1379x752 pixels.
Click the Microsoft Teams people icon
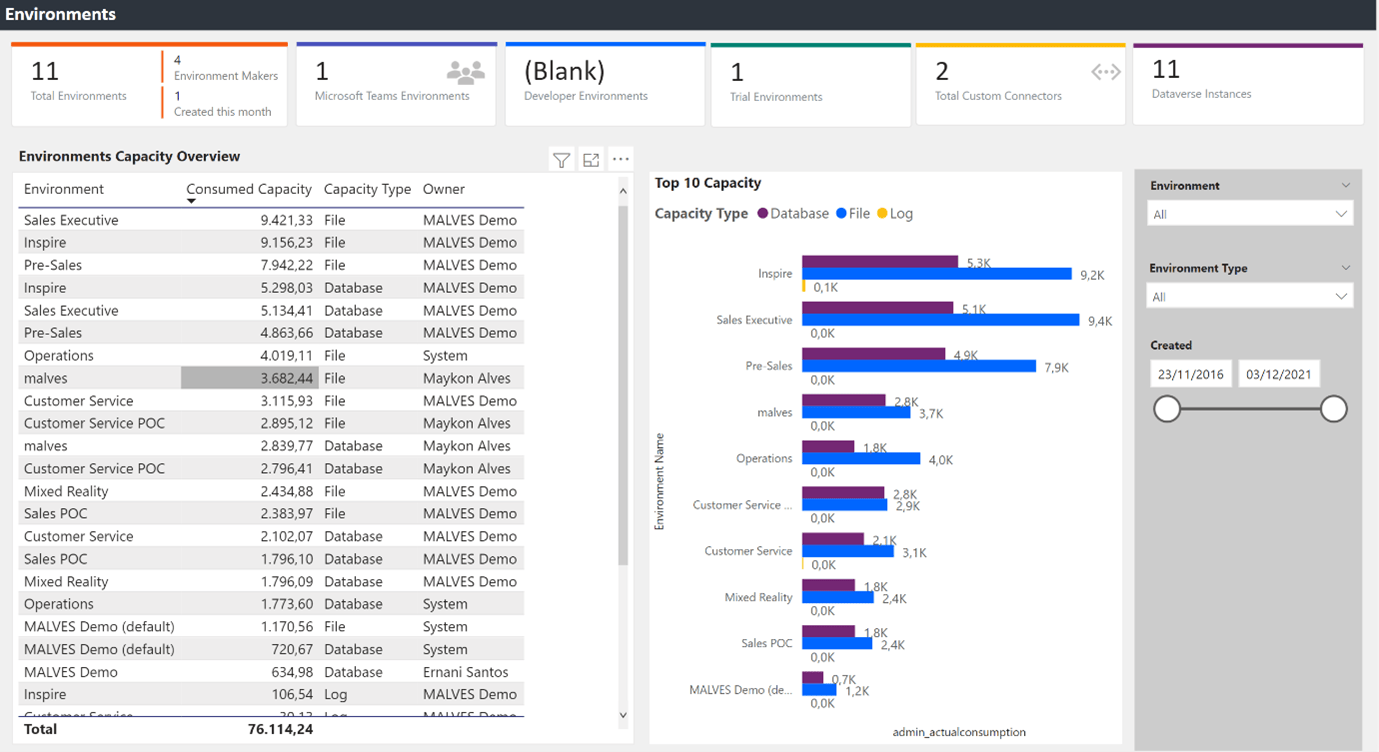(x=465, y=72)
